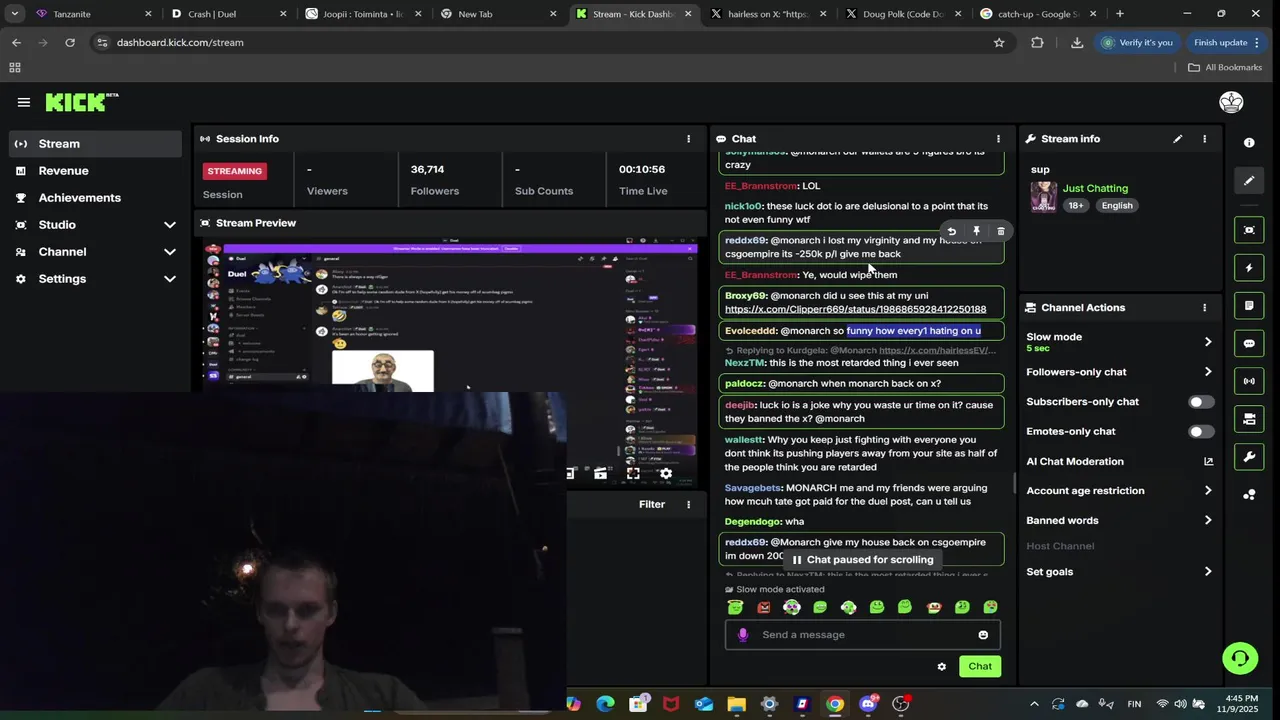Click the purple microphone icon in the message box

[x=742, y=635]
